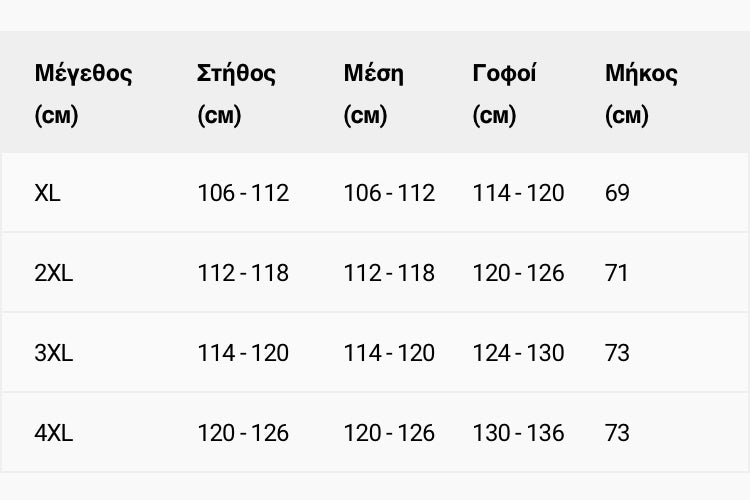Screen dimensions: 750x500
Task: Select the 4XL size row label
Action: (54, 433)
